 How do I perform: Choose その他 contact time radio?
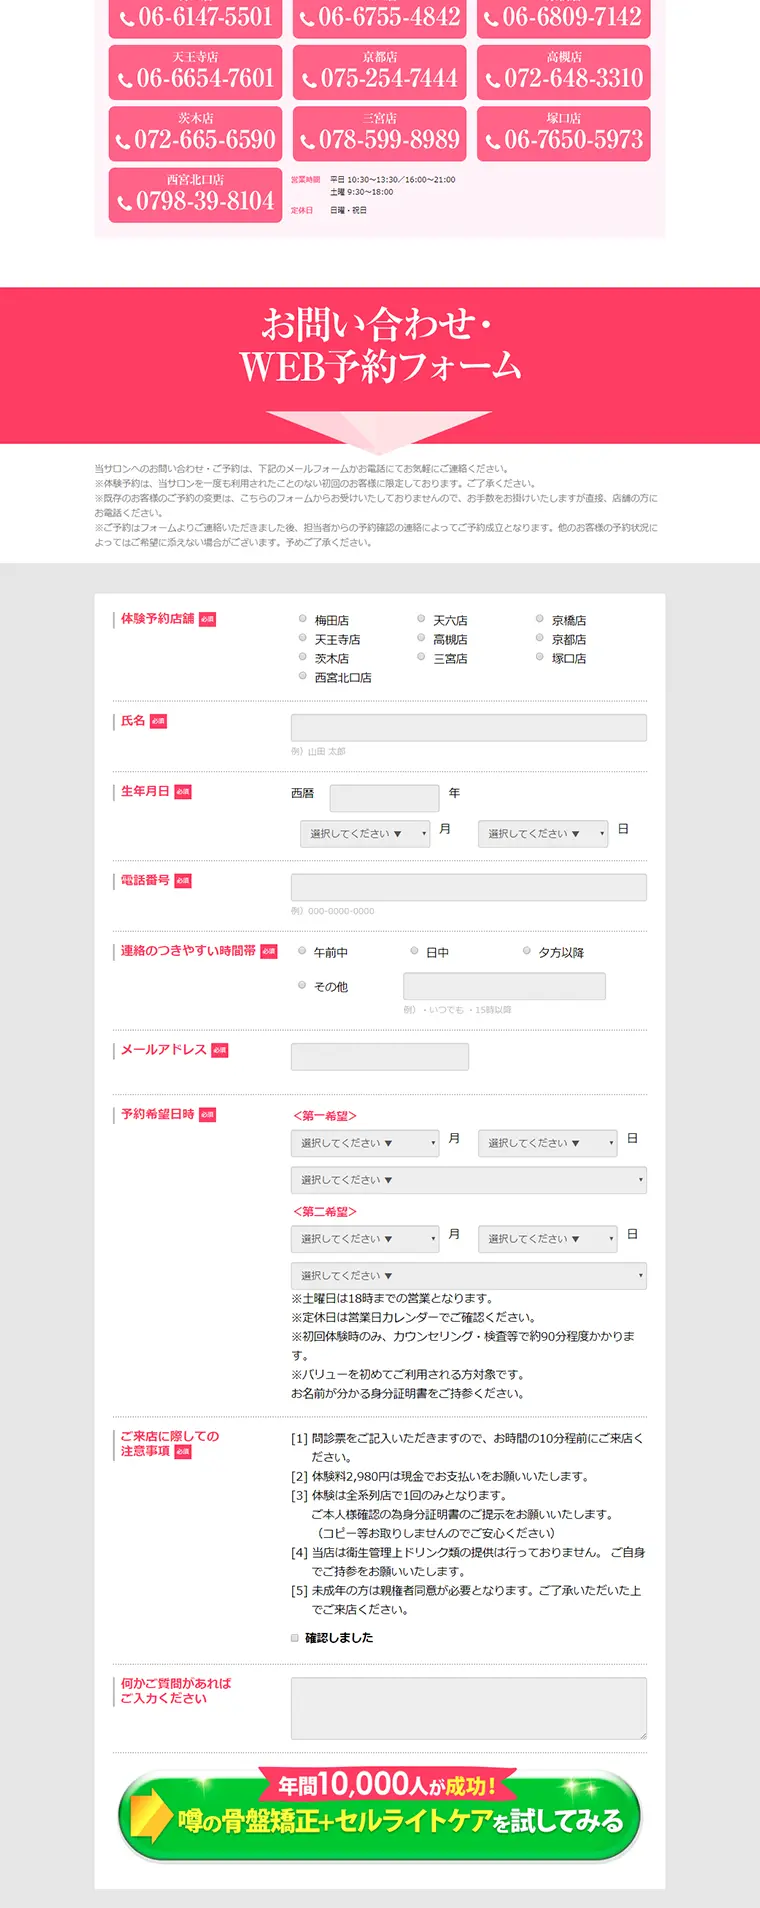coord(302,985)
